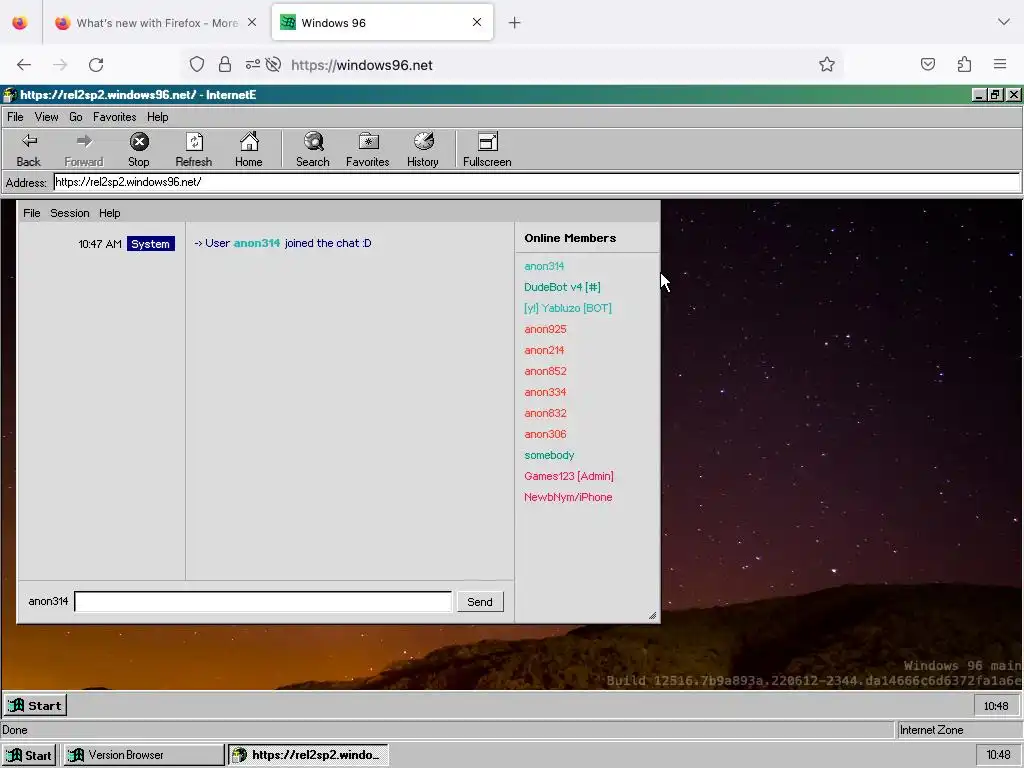Select member anon832
This screenshot has height=768, width=1024.
coord(545,413)
